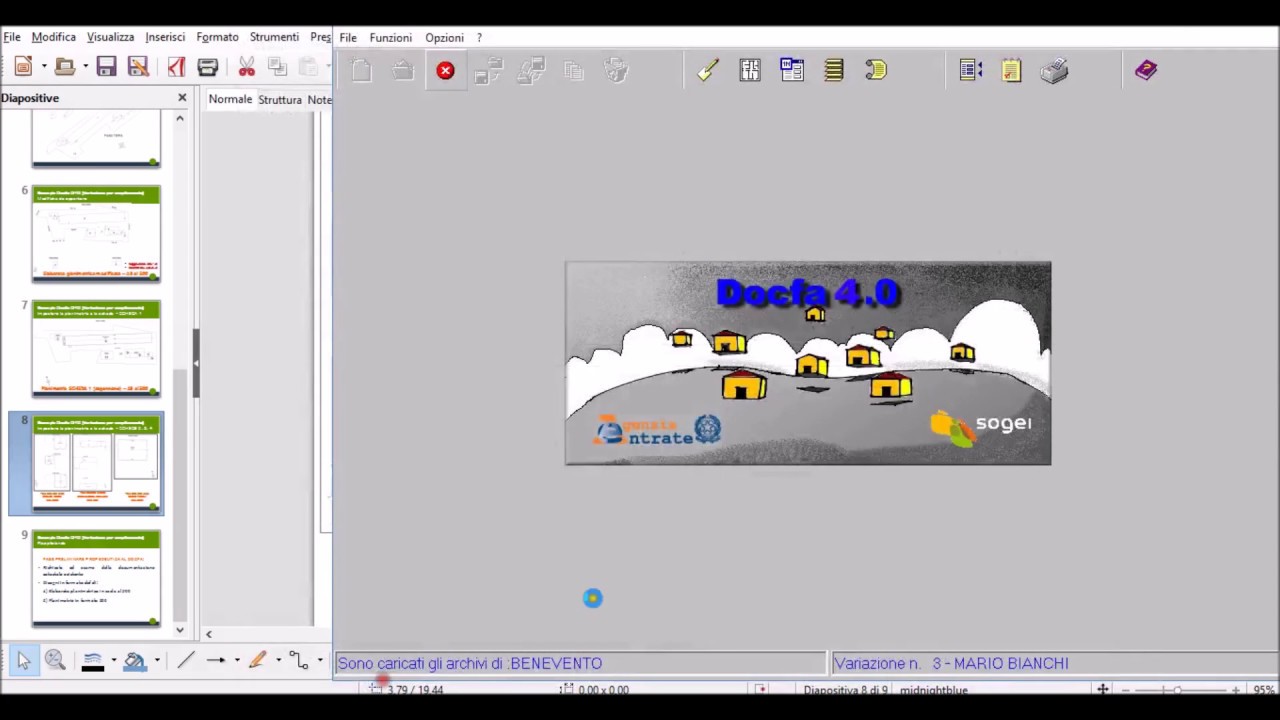Expand curve tool options dropdown

tap(279, 660)
